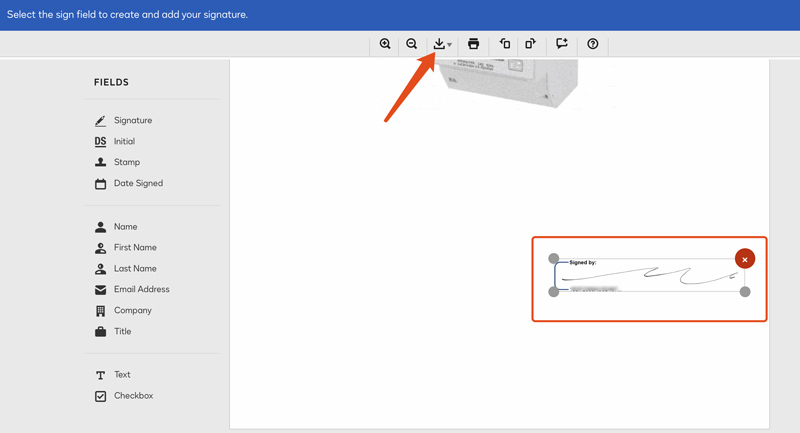Select the Stamp icon
This screenshot has height=433, width=800.
click(x=101, y=162)
